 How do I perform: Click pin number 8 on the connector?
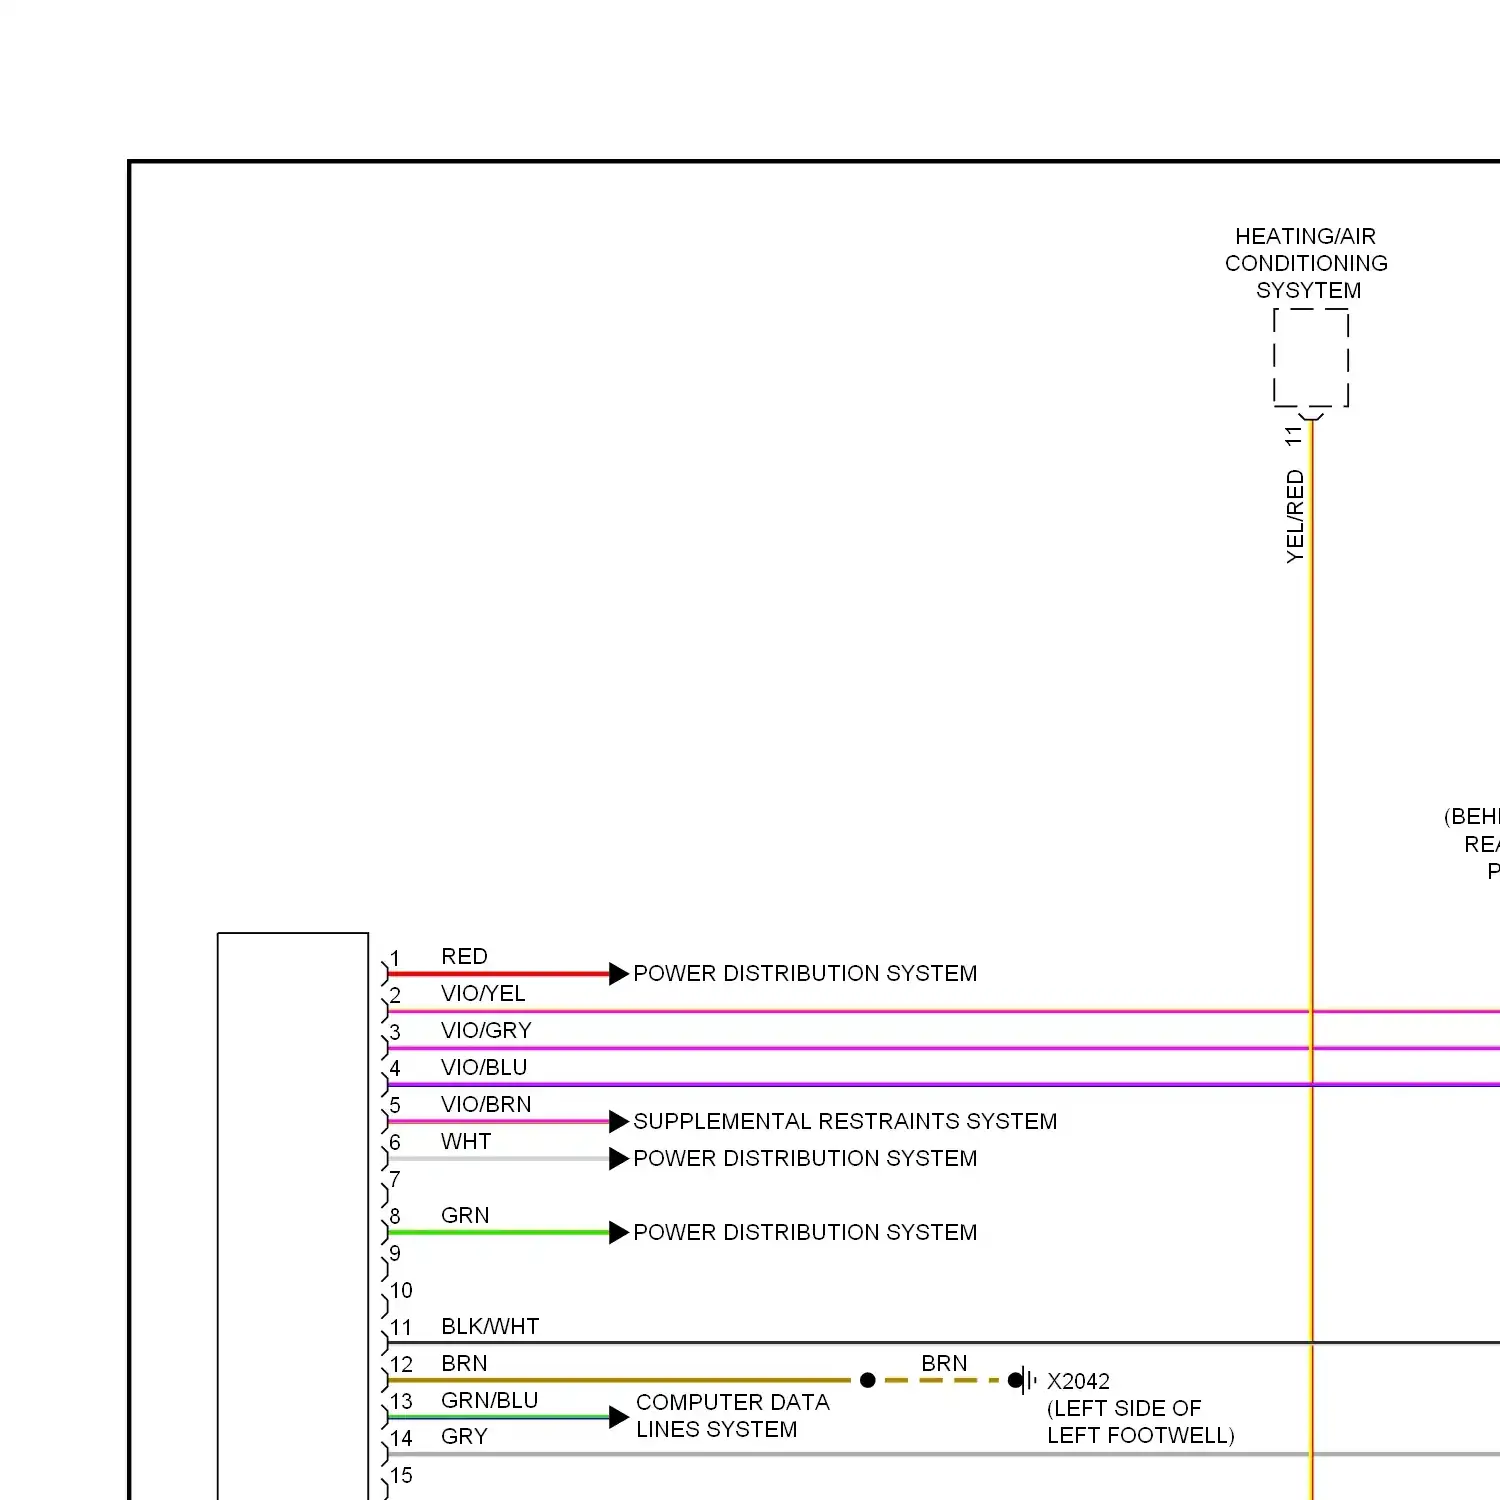point(395,1216)
